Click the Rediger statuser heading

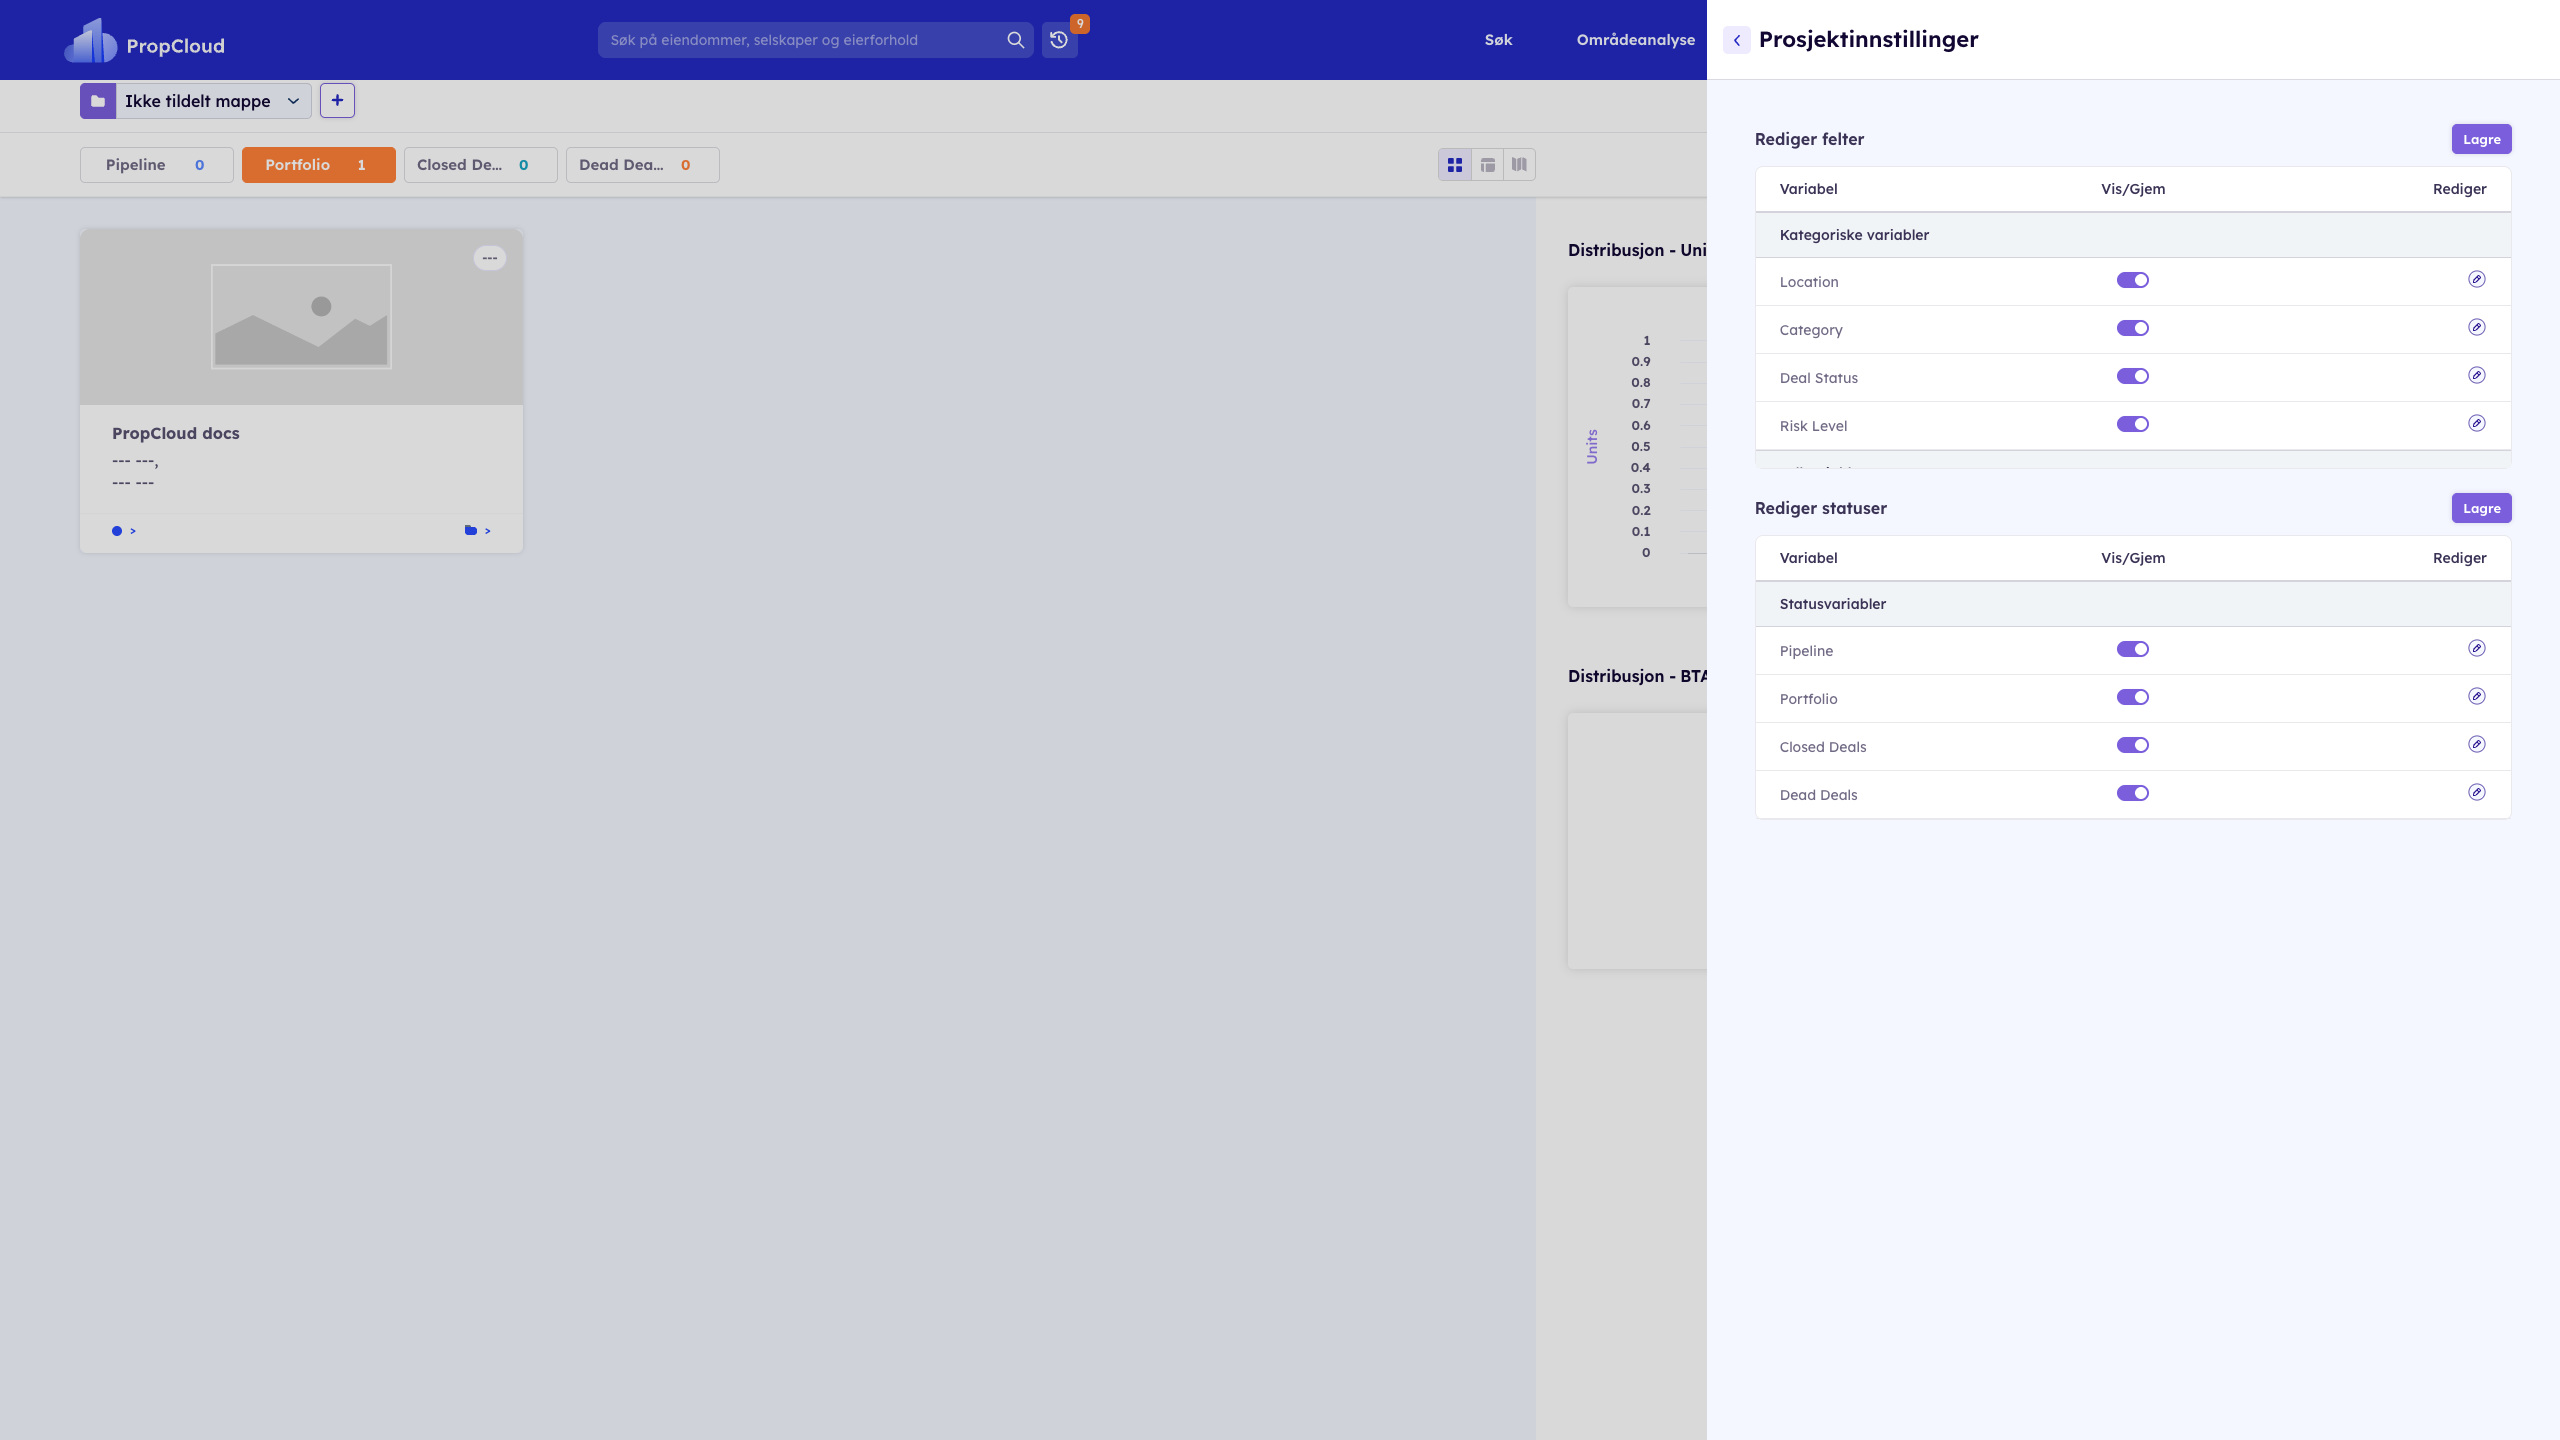(x=1821, y=508)
